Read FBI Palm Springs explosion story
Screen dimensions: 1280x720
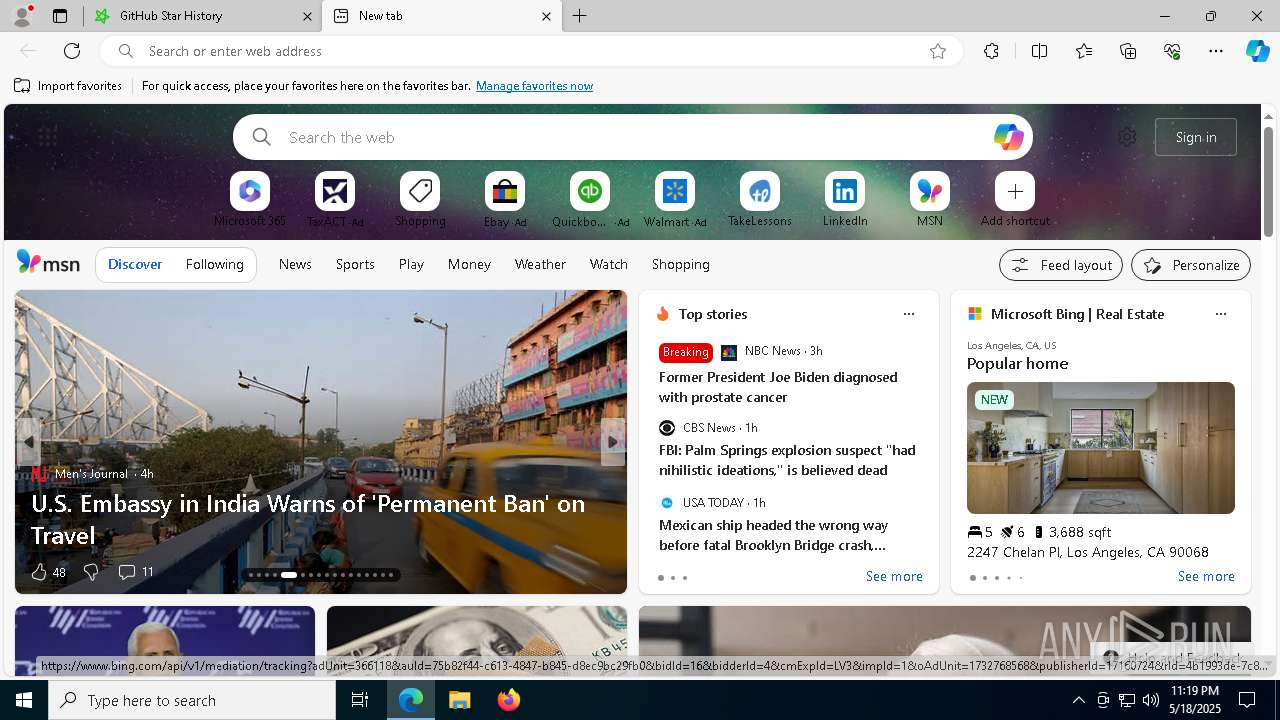pyautogui.click(x=787, y=460)
